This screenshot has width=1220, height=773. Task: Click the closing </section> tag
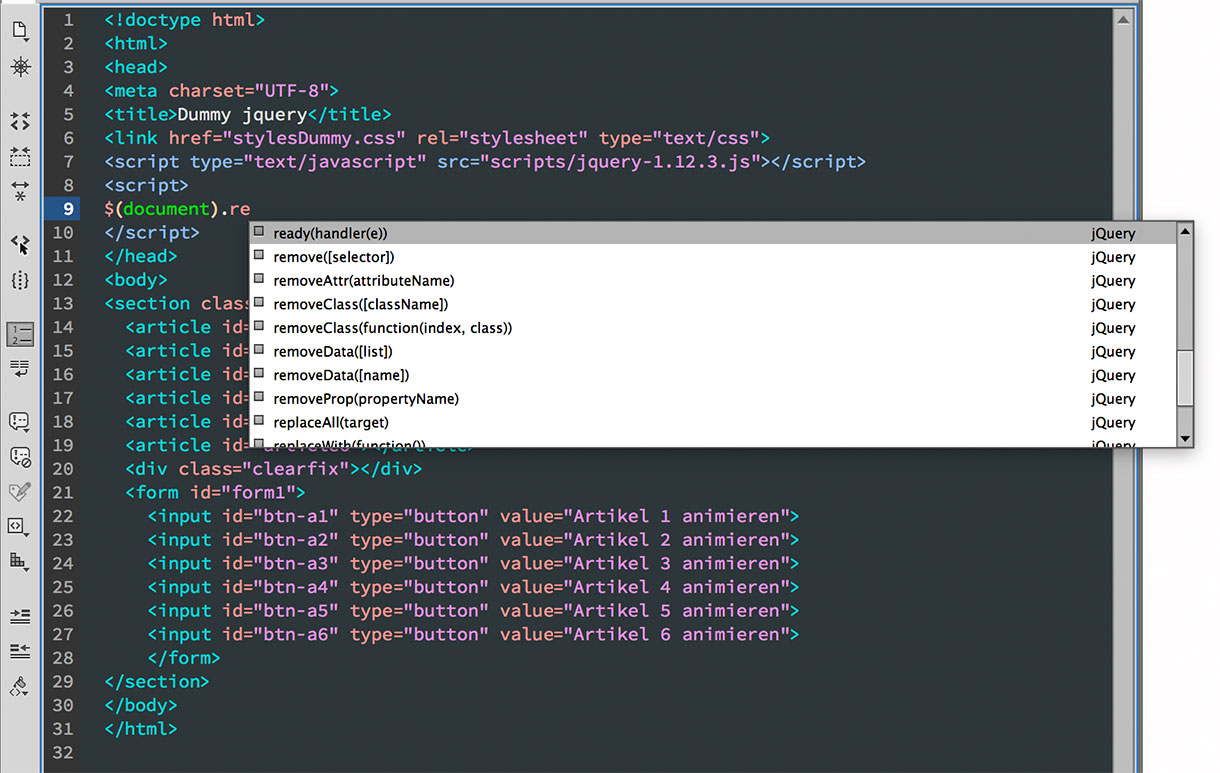(x=157, y=682)
